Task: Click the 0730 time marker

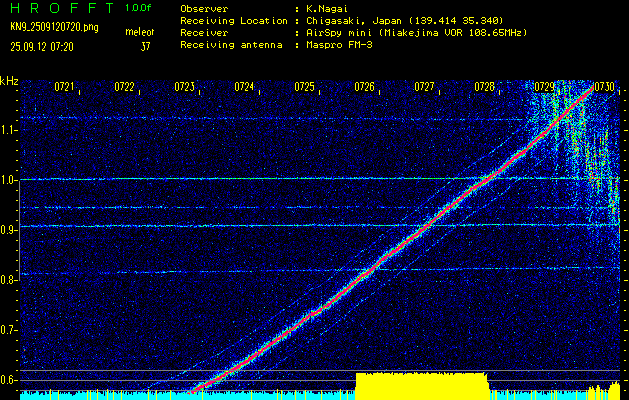Action: pyautogui.click(x=605, y=87)
